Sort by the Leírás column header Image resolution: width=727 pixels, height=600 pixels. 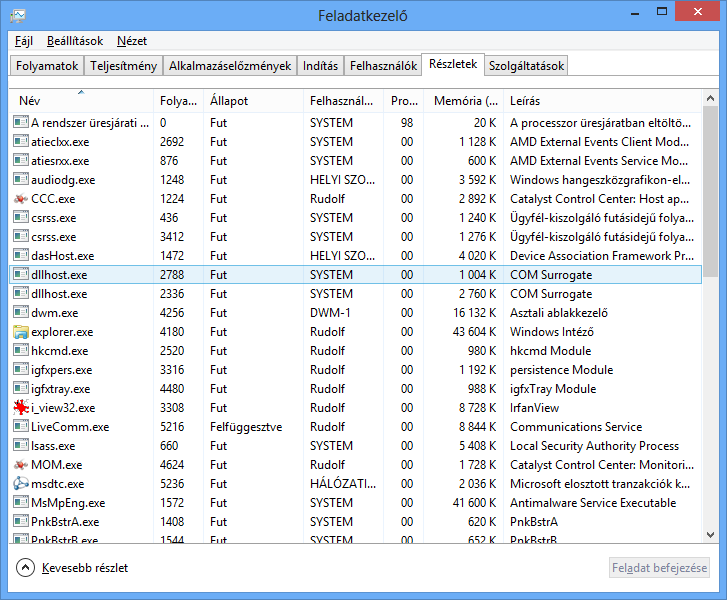(x=602, y=101)
